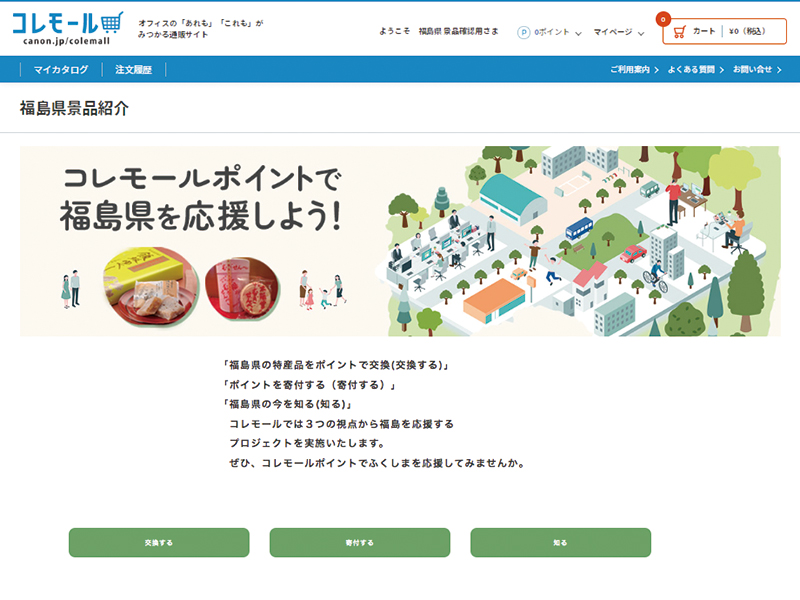Open the よくある質問 link
This screenshot has width=800, height=600.
tap(695, 70)
